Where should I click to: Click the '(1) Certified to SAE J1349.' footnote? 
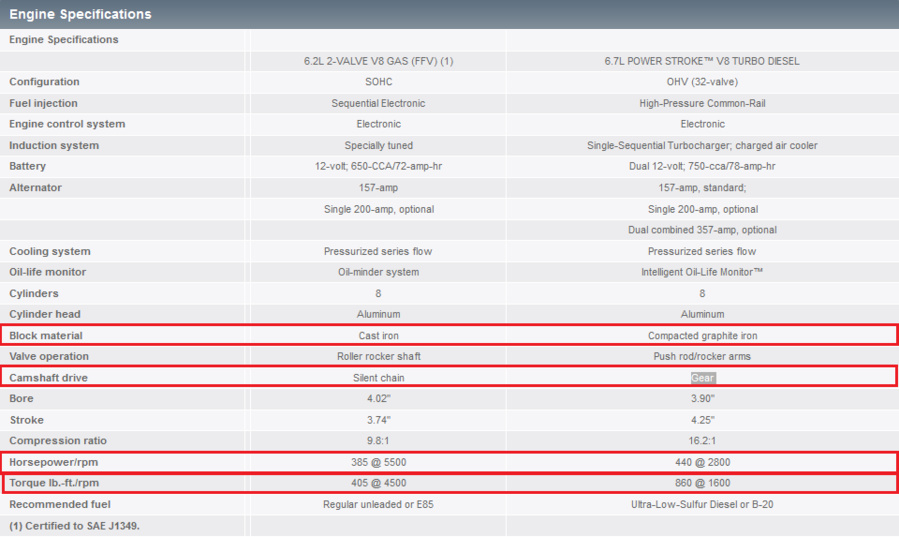75,526
